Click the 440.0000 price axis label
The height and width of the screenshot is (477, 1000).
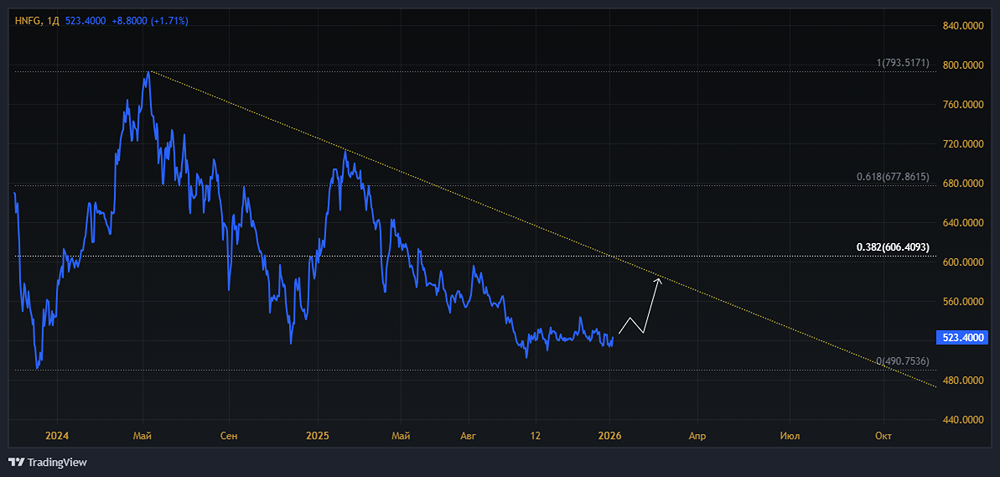tap(963, 420)
